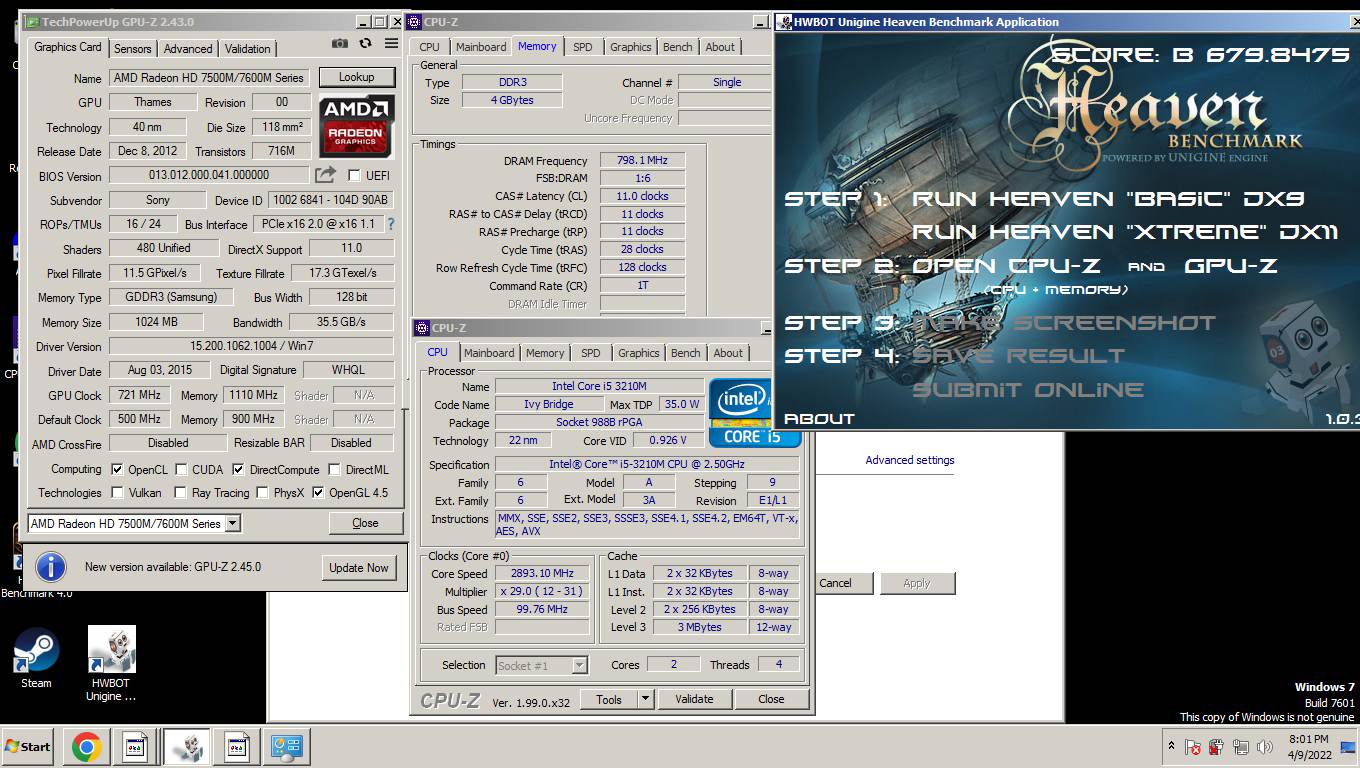
Task: Toggle the Ray Tracing checkbox
Action: coord(180,492)
